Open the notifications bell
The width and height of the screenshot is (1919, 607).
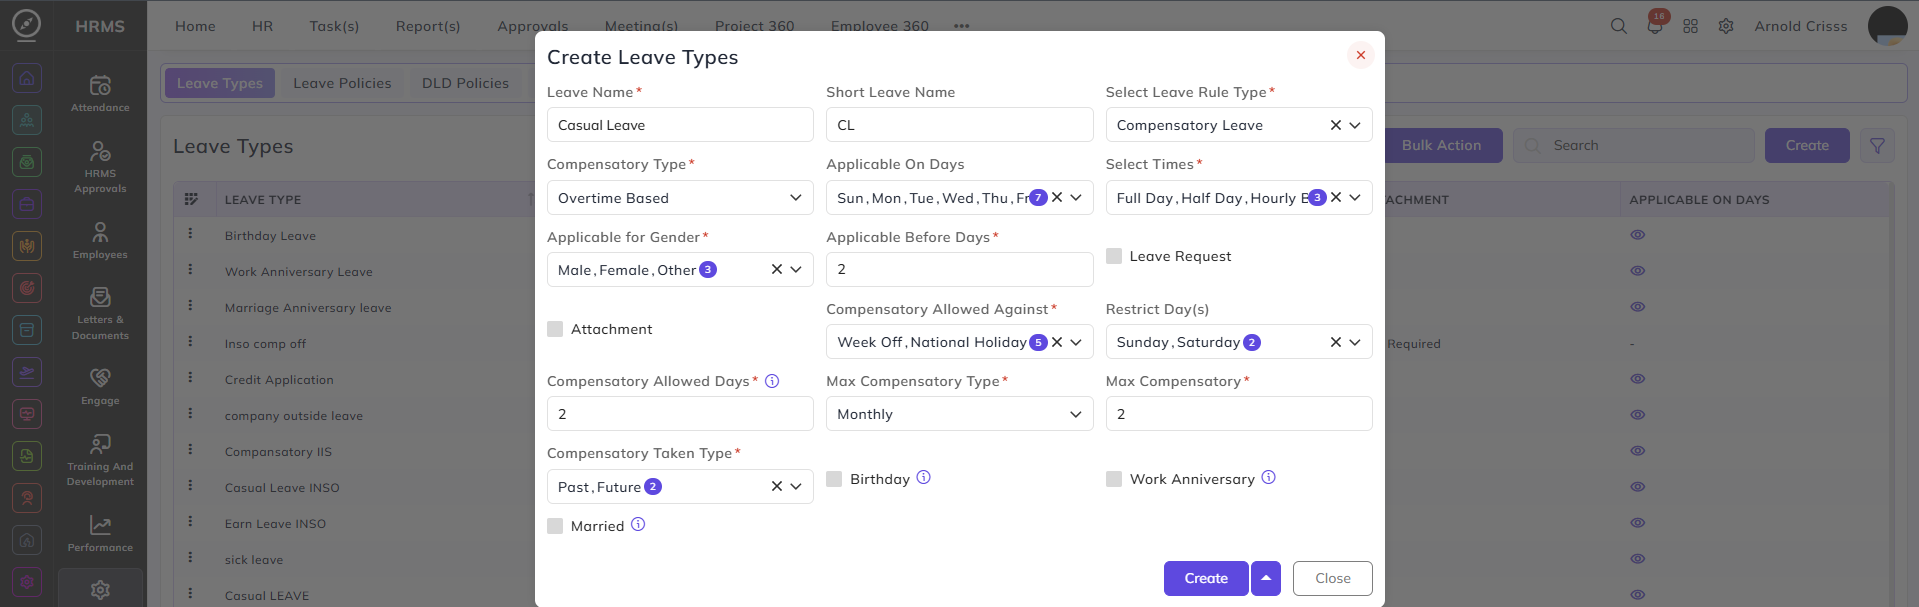click(1655, 26)
